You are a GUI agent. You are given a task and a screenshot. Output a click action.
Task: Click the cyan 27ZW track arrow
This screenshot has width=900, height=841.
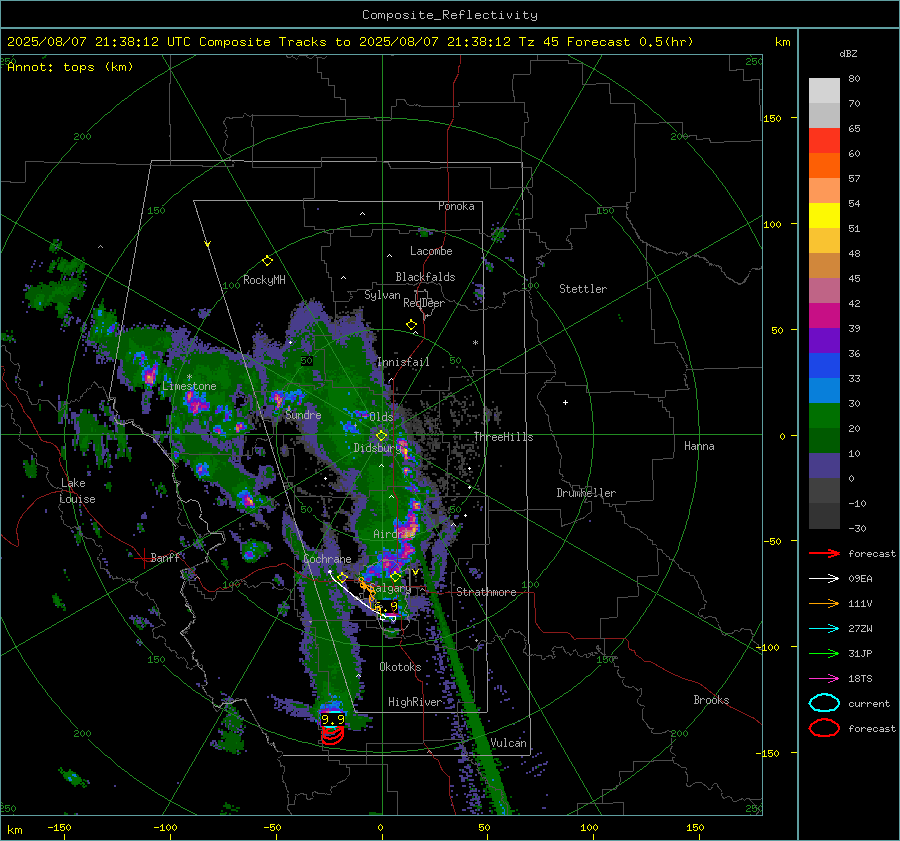tap(824, 629)
